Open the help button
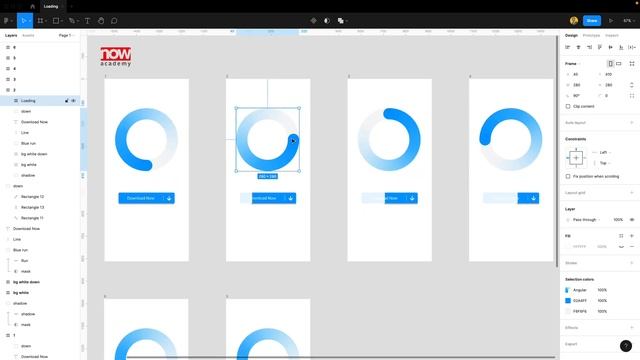 [626, 346]
